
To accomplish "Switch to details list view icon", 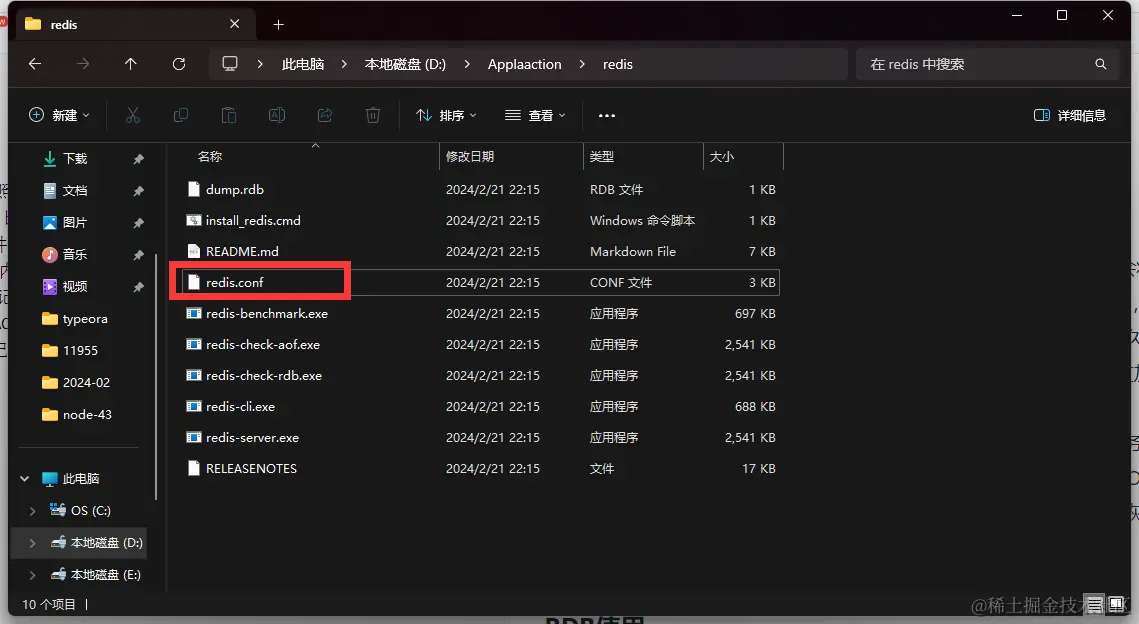I will pos(1095,604).
